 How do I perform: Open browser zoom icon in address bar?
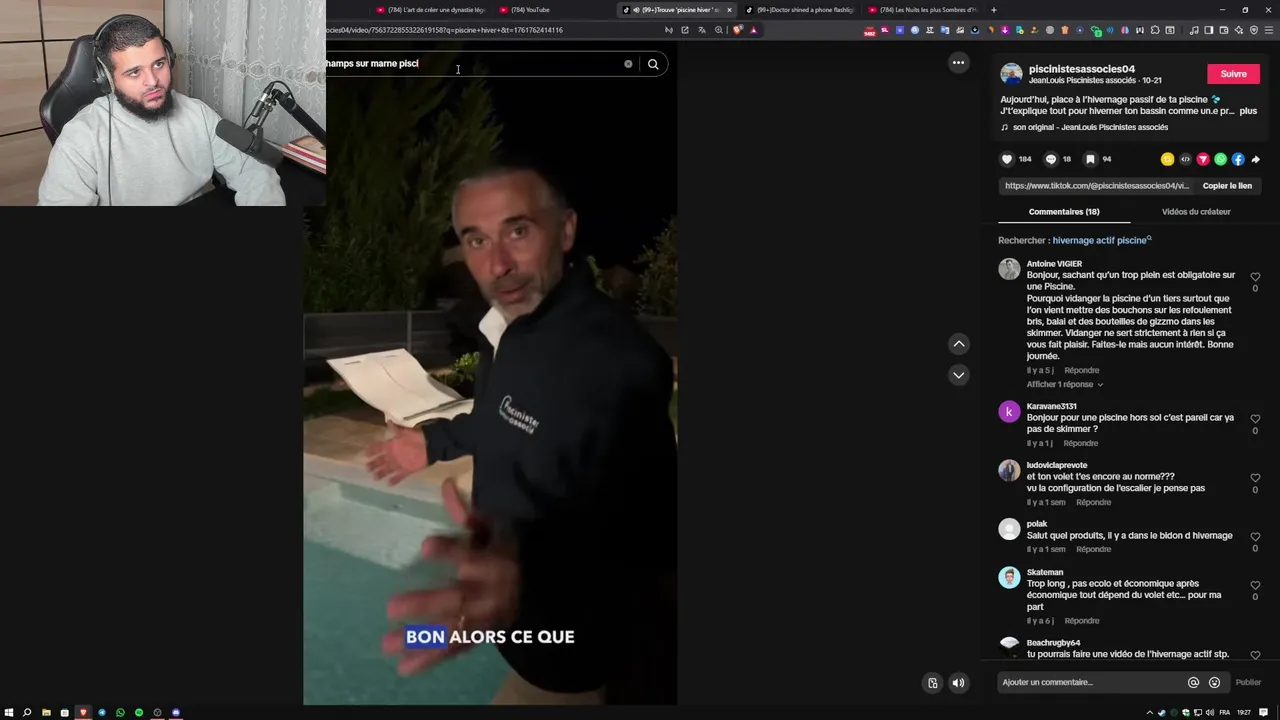(718, 30)
